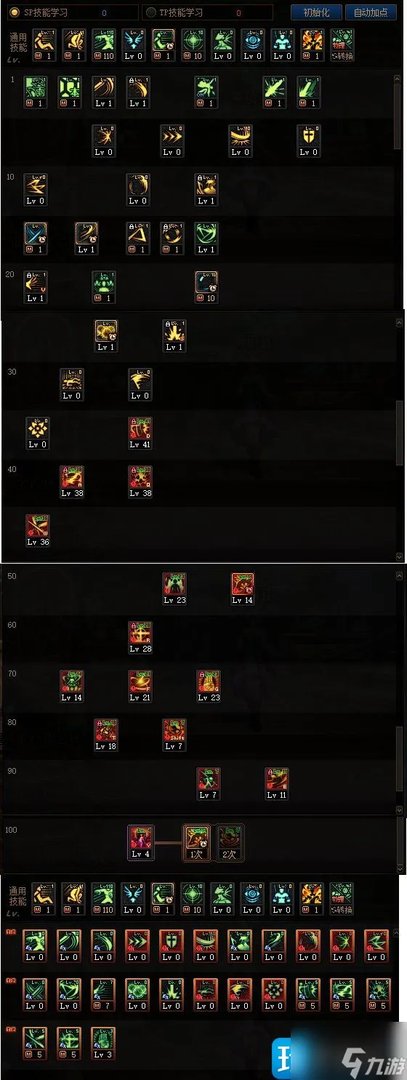Choose the Lv 4 skill in row 100
The width and height of the screenshot is (407, 1080).
point(140,842)
